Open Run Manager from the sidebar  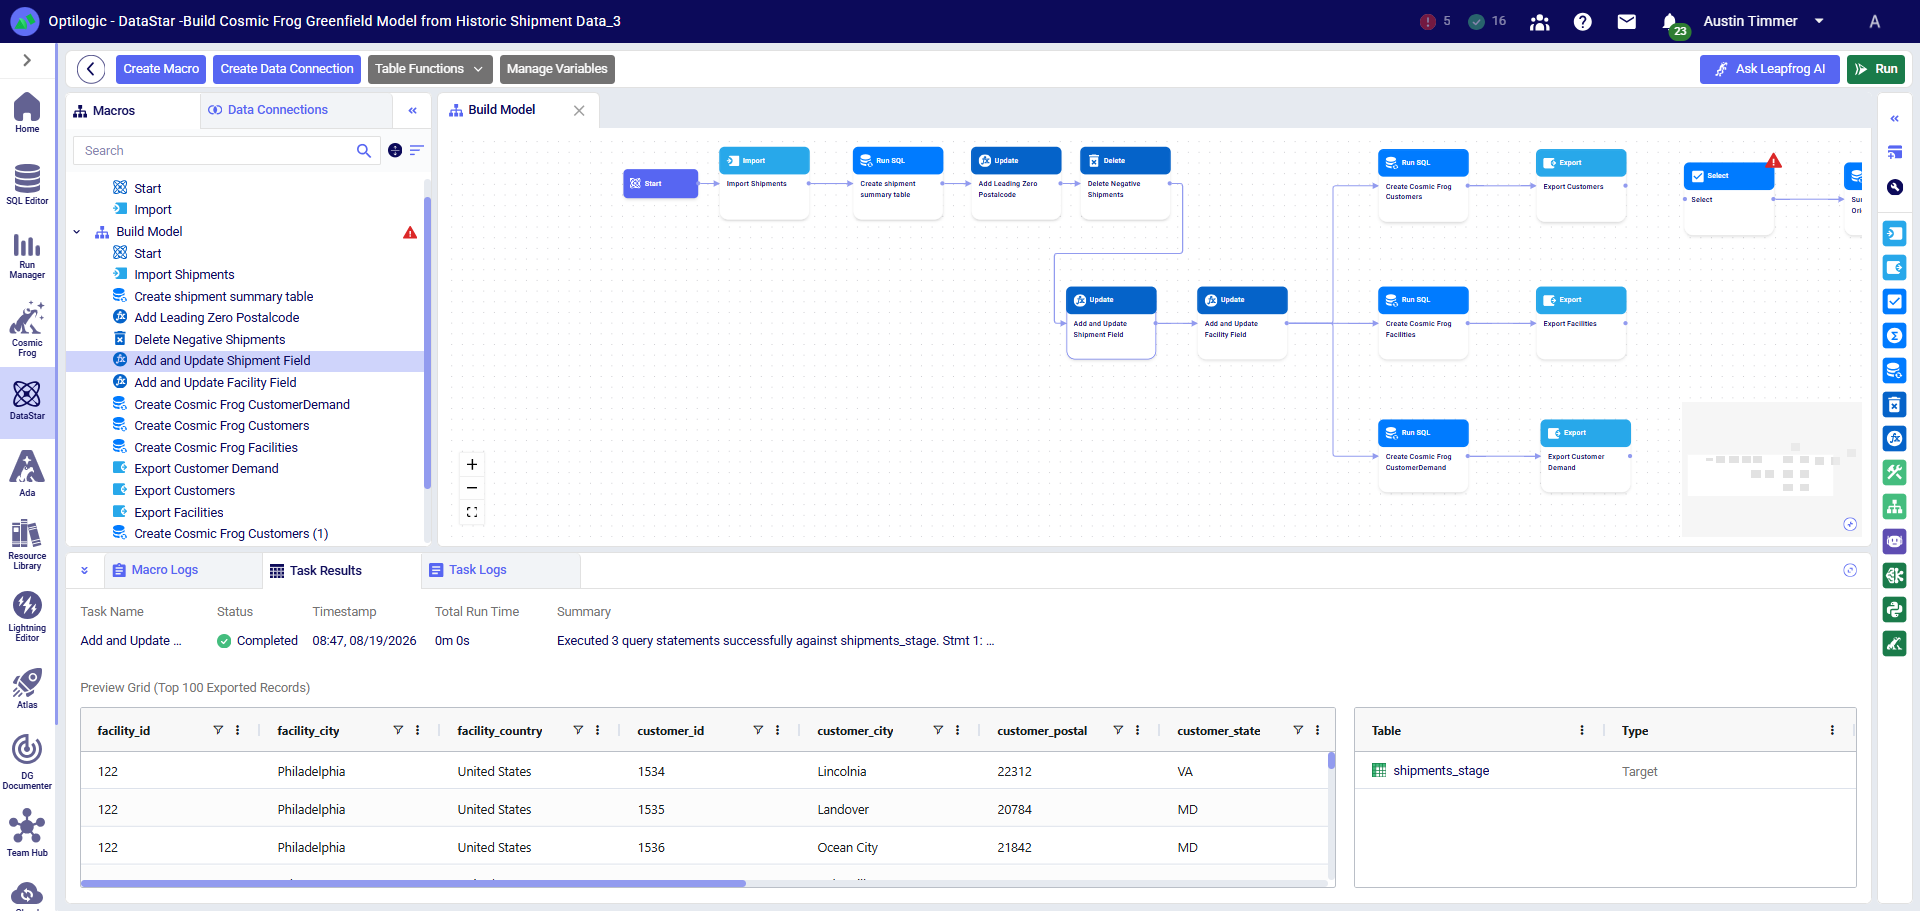27,256
